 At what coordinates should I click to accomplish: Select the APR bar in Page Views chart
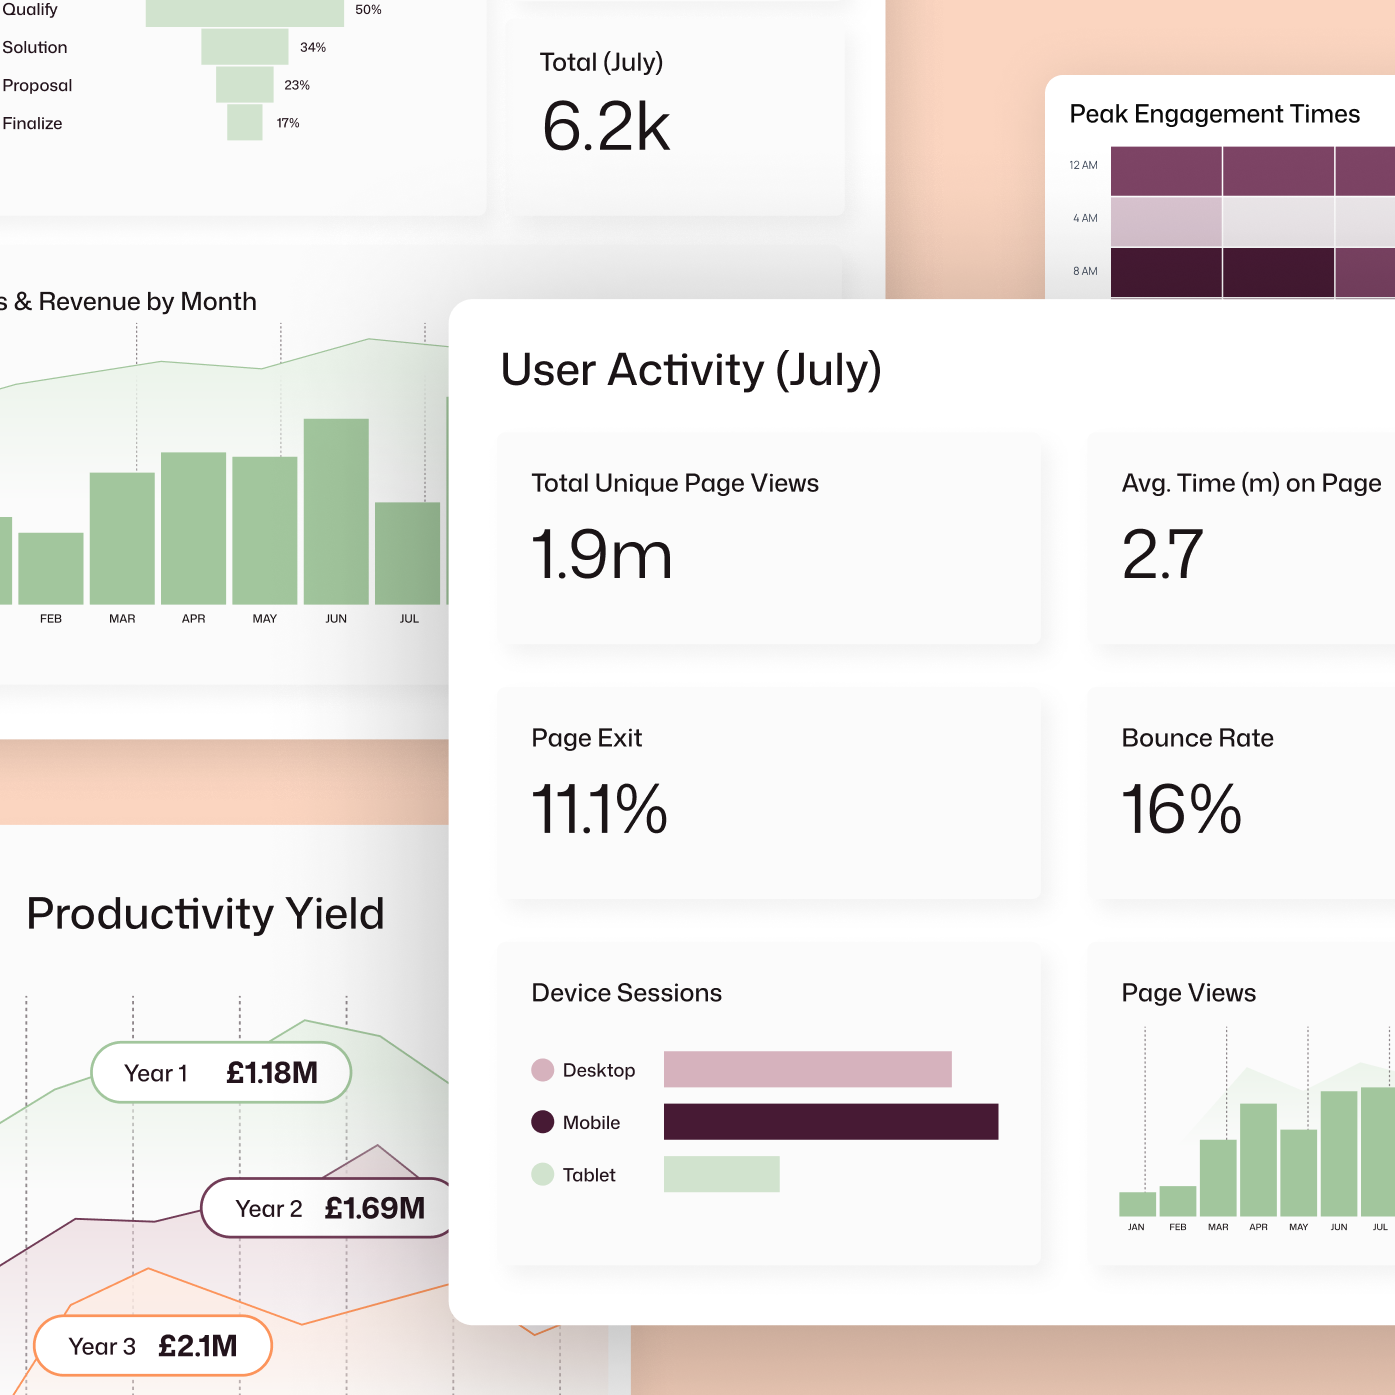1258,1160
